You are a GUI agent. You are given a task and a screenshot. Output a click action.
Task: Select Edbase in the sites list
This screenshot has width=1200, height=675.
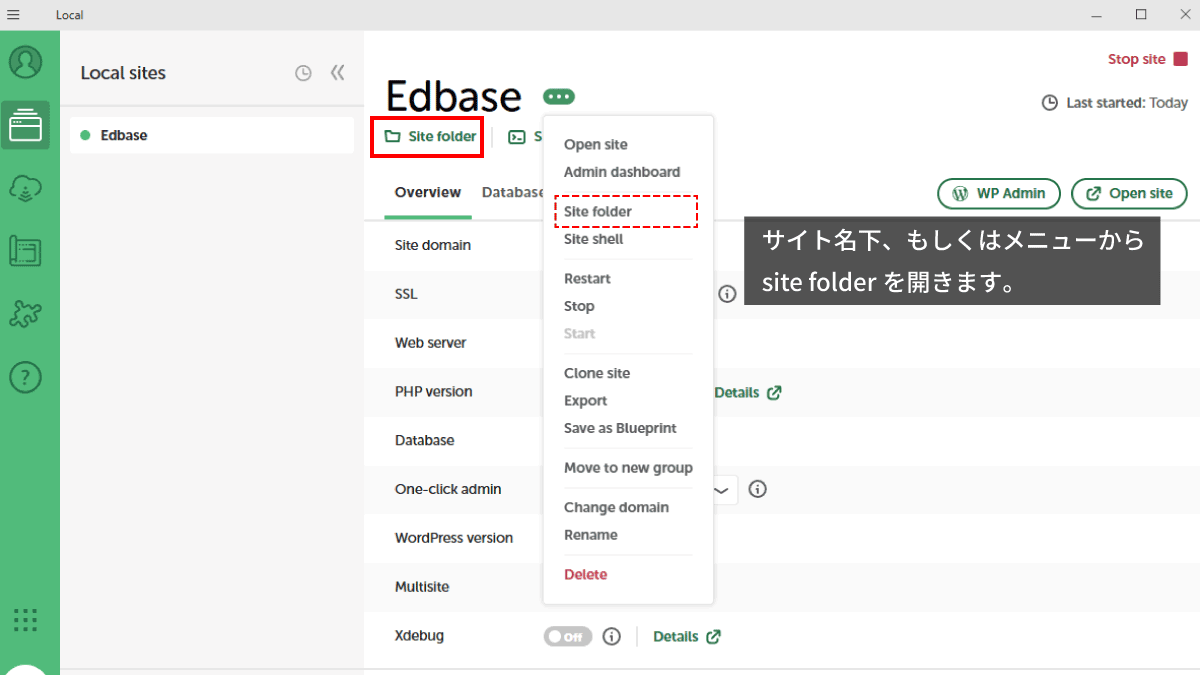(124, 135)
